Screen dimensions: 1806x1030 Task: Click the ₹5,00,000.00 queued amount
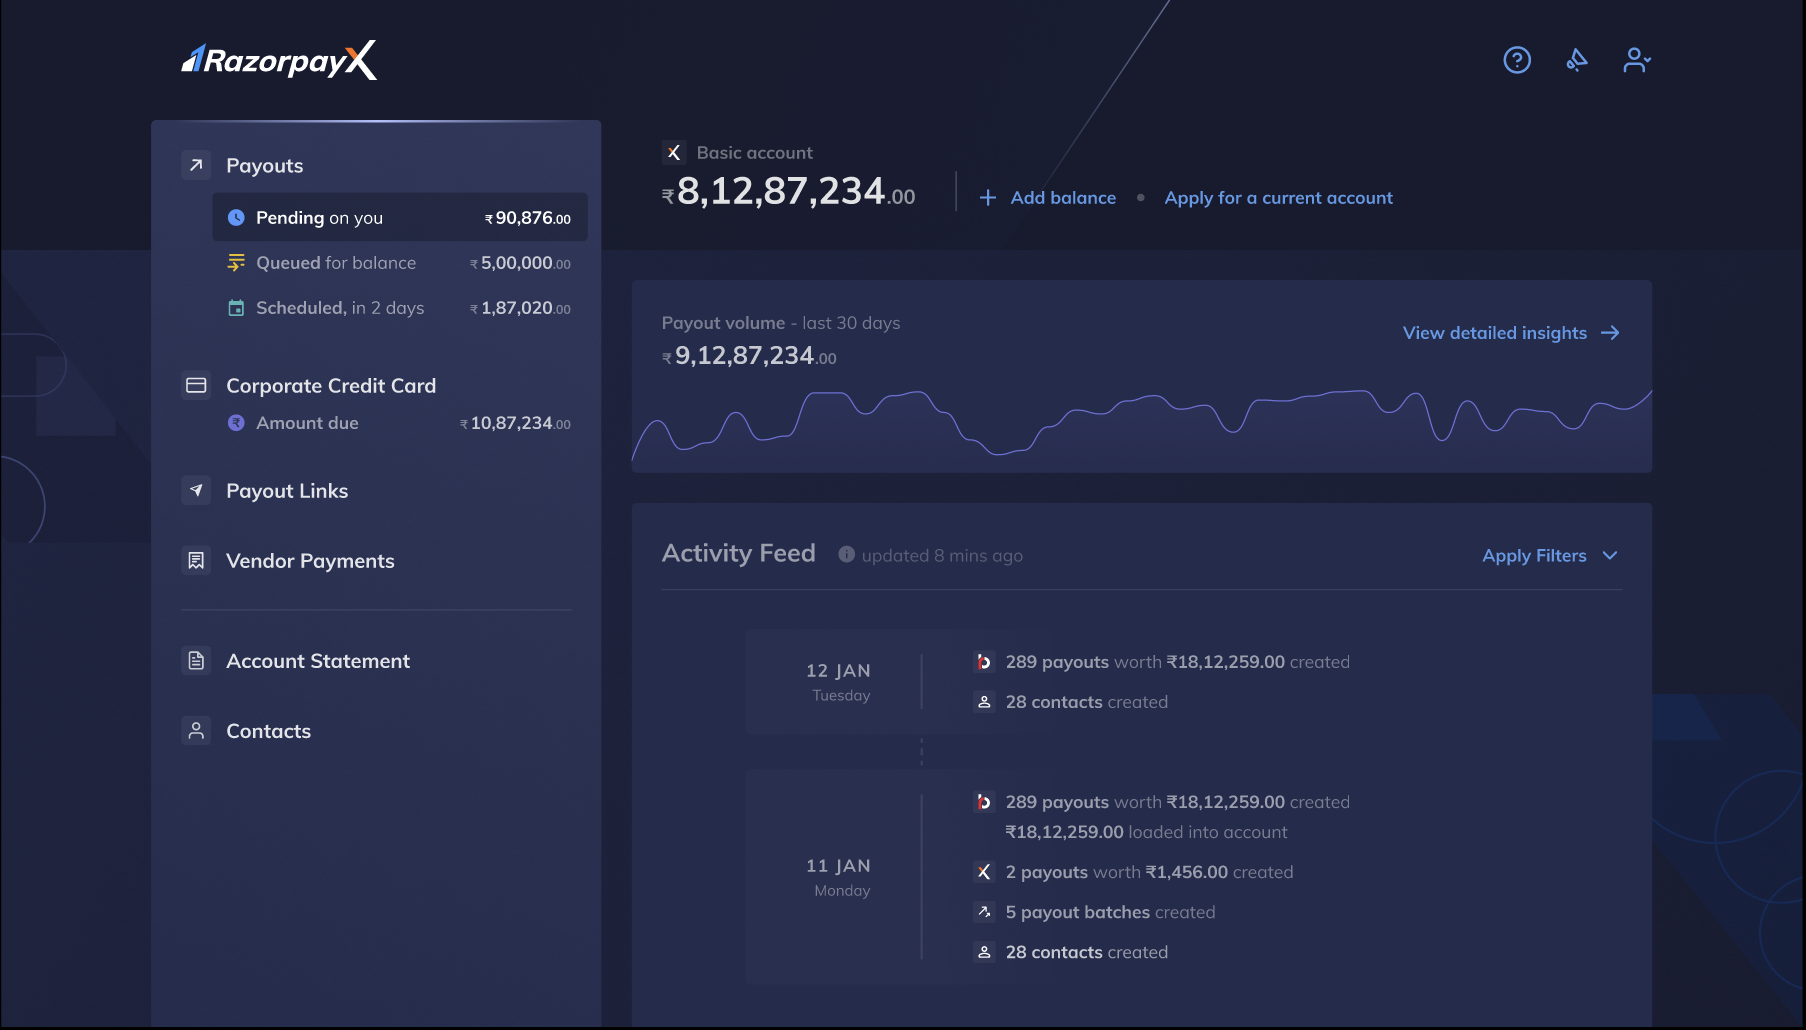(x=520, y=263)
